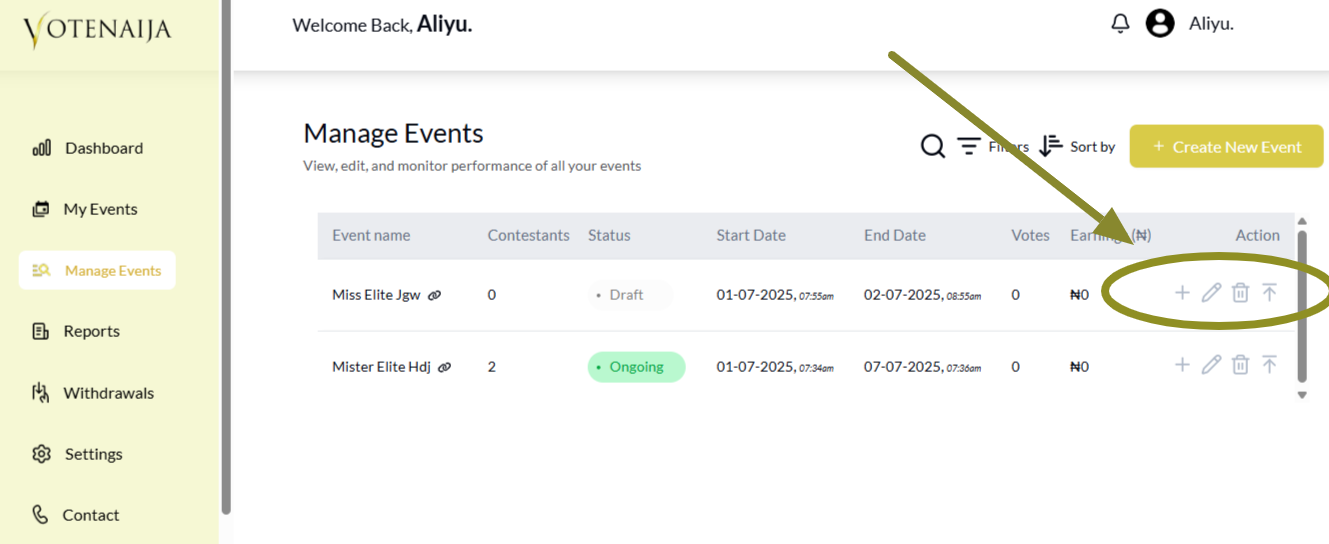Click the notification bell icon

(x=1120, y=24)
